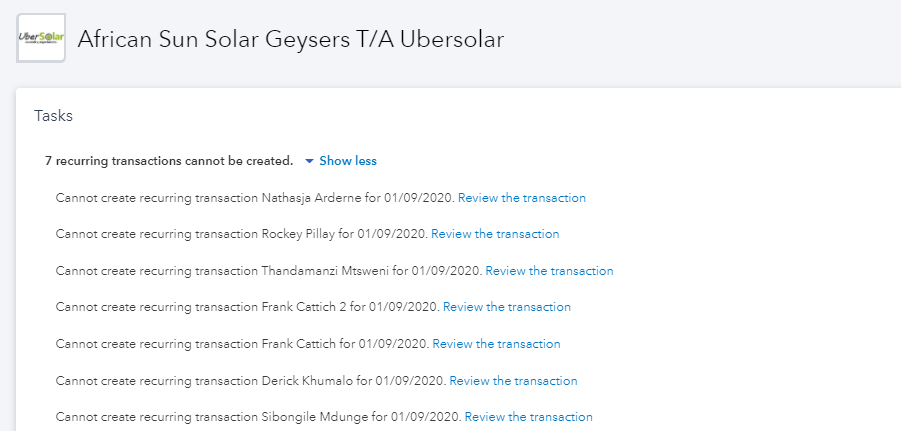
Task: Click the UberSolar company logo
Action: 41,38
